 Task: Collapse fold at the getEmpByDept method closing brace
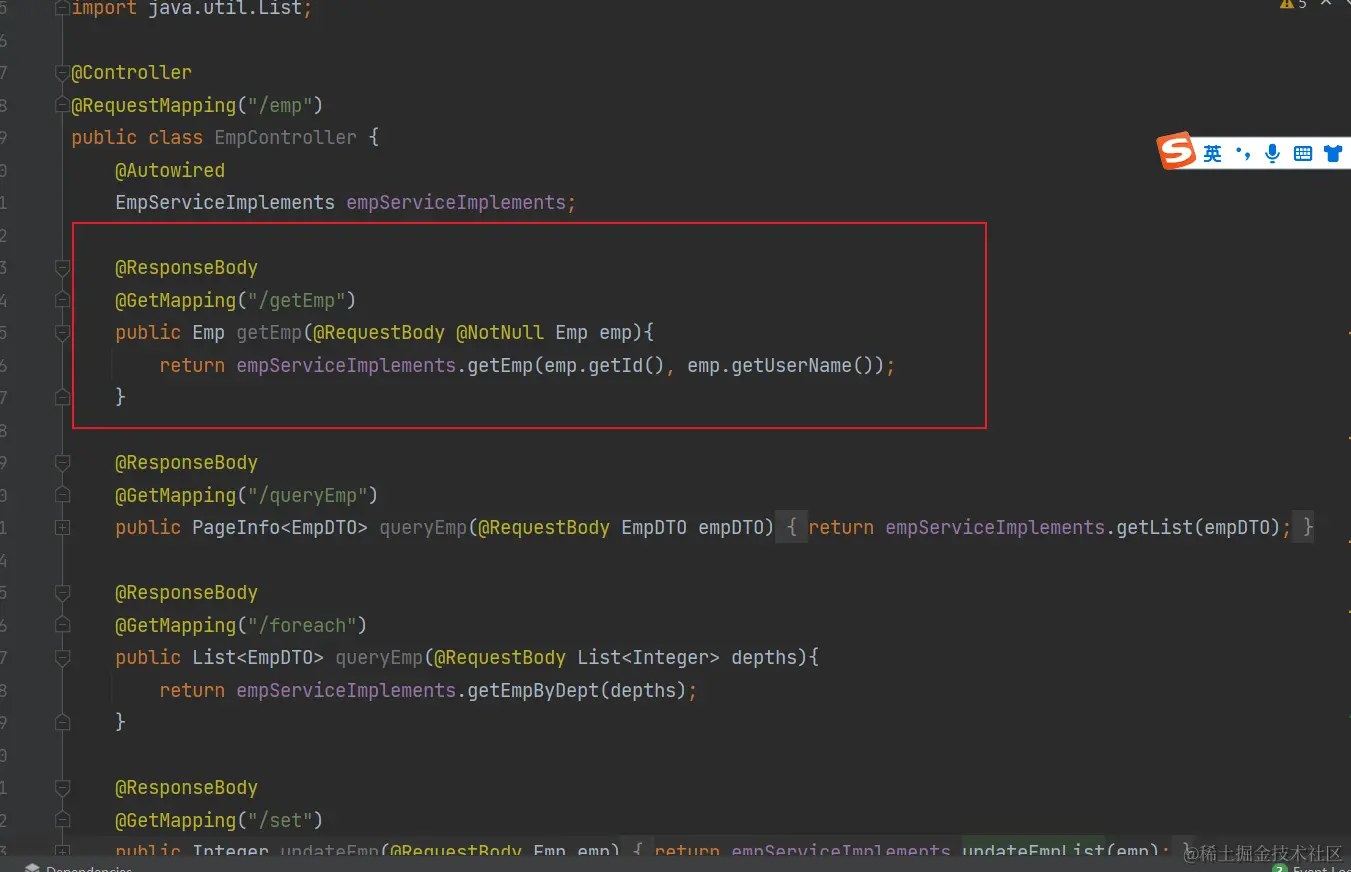tap(62, 722)
